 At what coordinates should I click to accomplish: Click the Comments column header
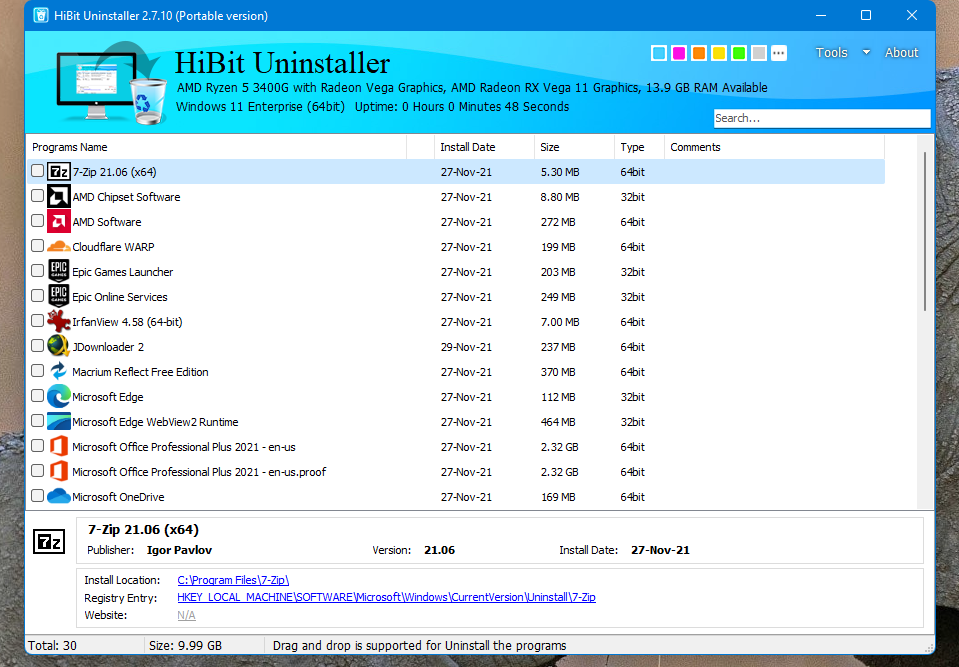[774, 147]
